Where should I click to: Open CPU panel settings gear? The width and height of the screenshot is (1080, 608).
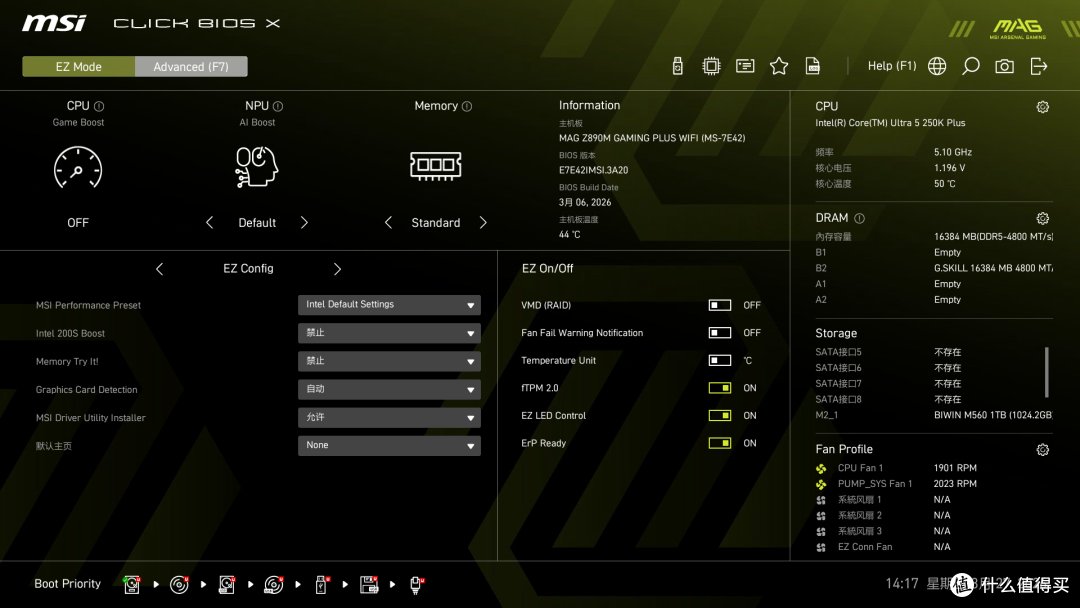1043,107
